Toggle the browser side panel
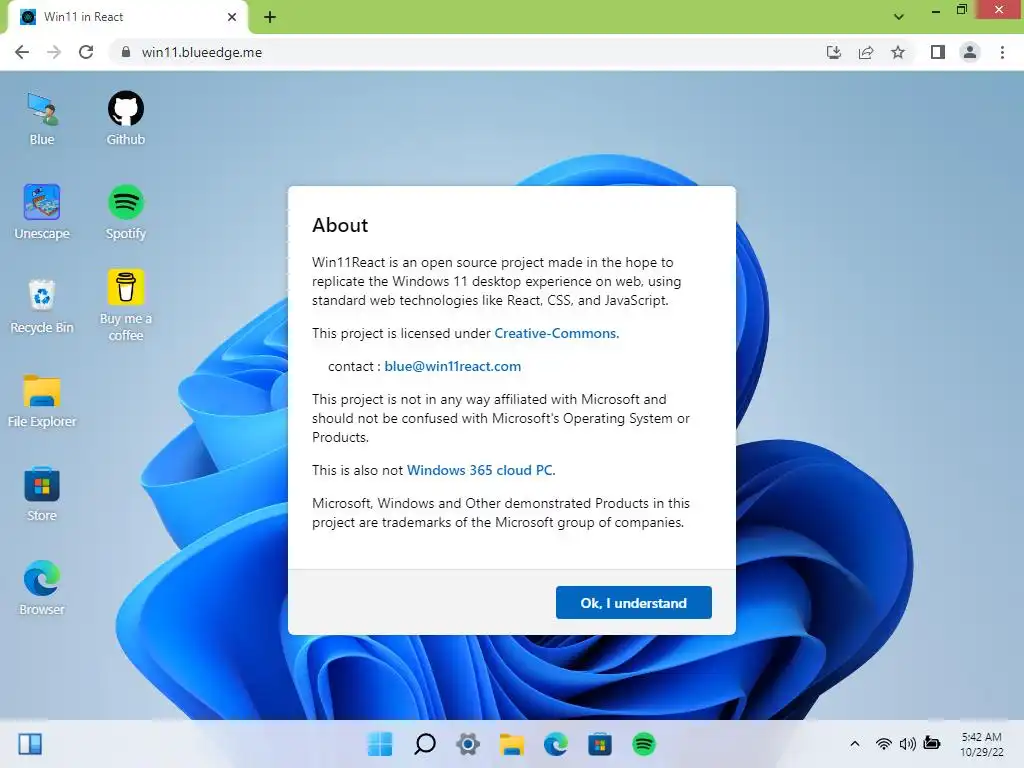 click(x=938, y=52)
